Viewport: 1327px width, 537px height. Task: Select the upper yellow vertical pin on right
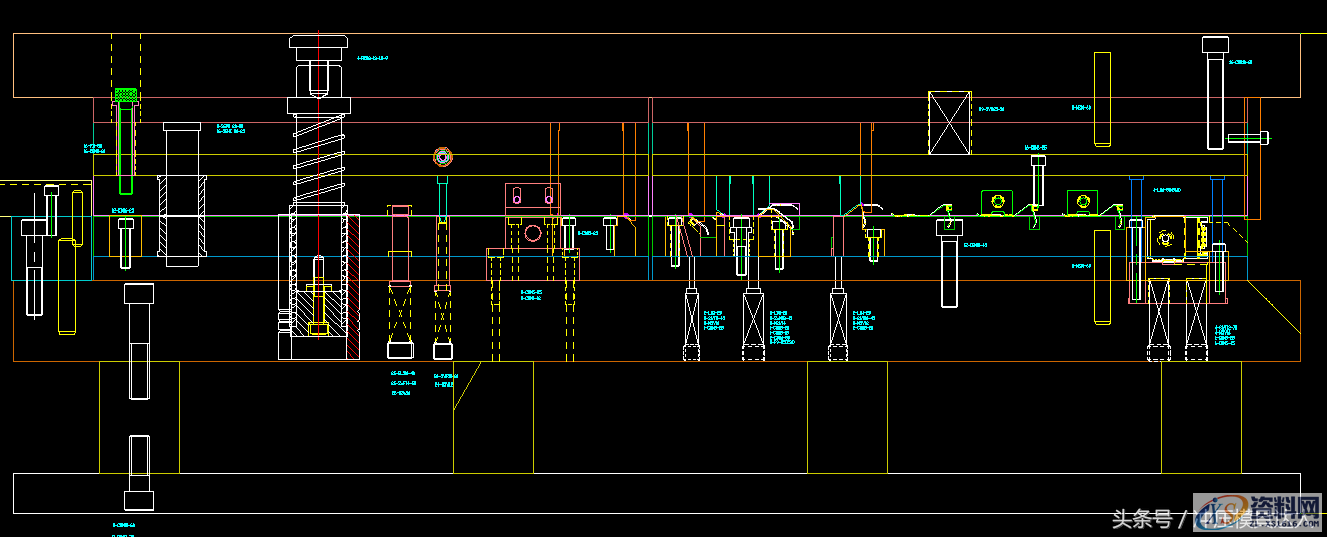coord(1102,99)
